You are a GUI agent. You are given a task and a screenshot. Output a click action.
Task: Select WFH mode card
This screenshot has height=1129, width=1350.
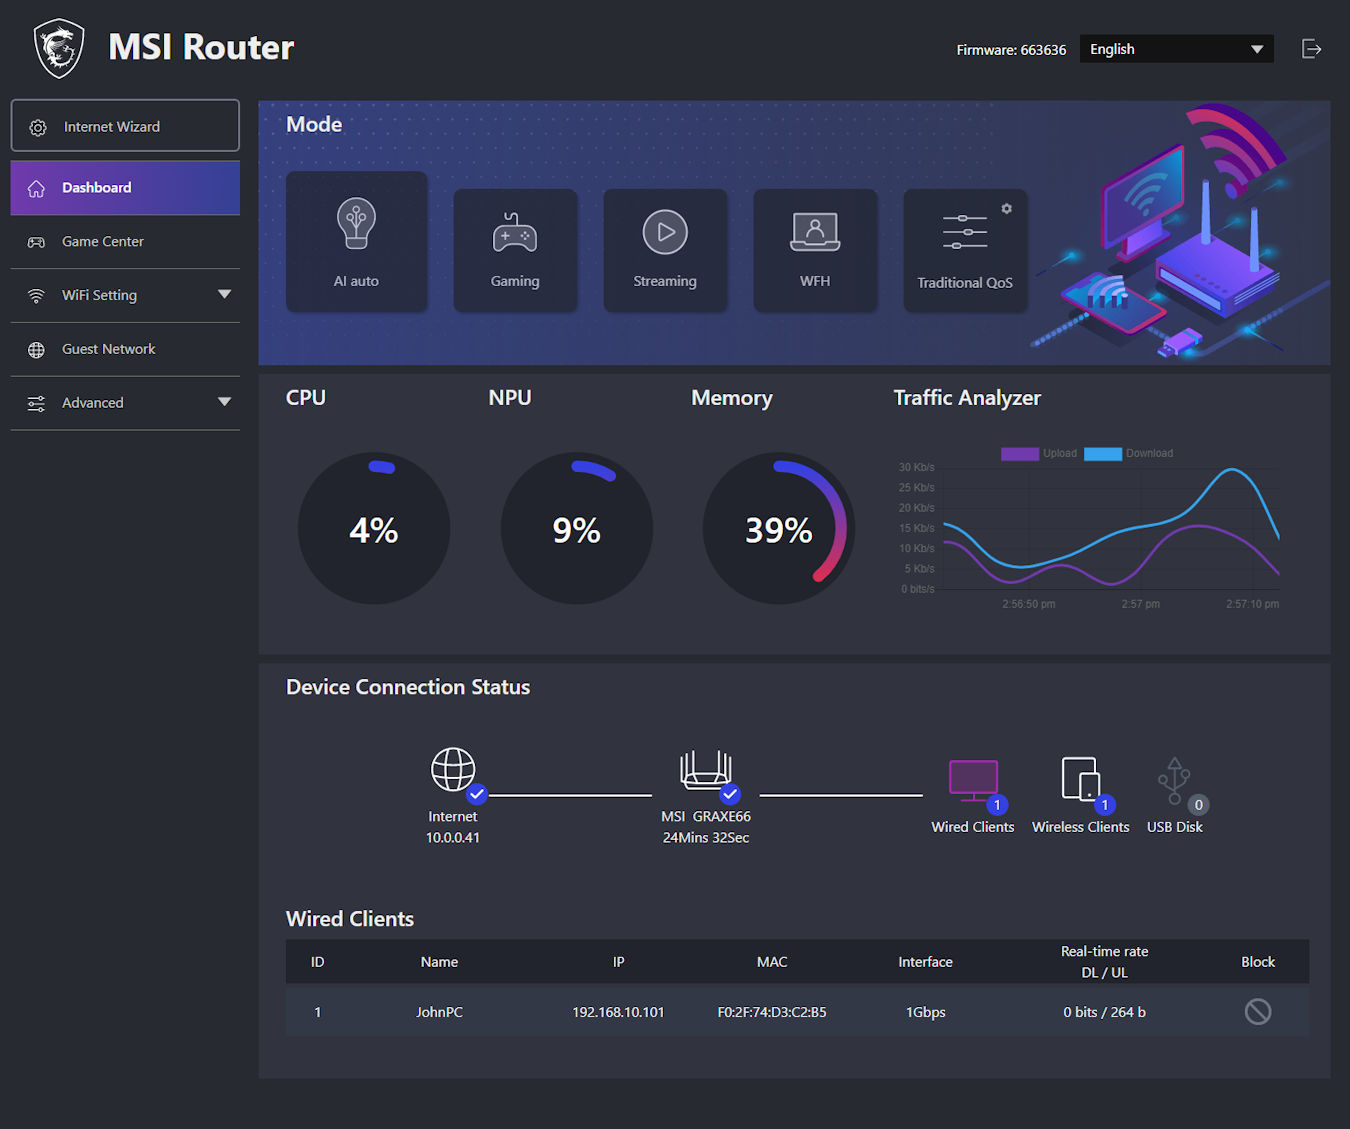(815, 250)
